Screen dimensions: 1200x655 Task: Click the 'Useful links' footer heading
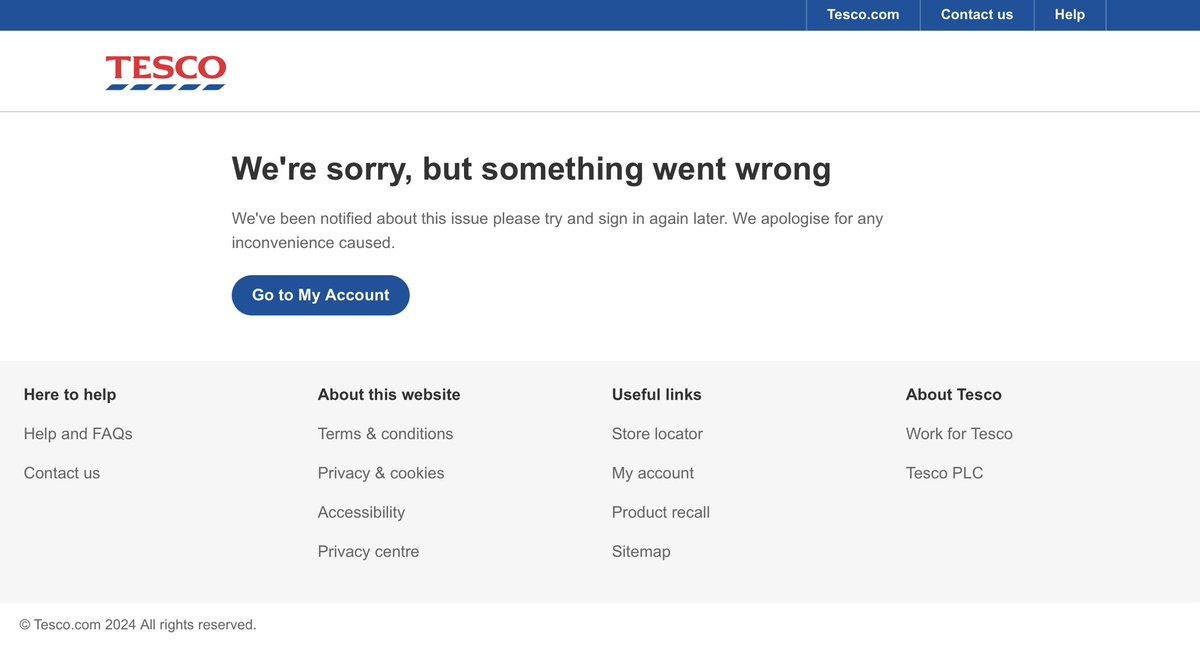[x=657, y=395]
